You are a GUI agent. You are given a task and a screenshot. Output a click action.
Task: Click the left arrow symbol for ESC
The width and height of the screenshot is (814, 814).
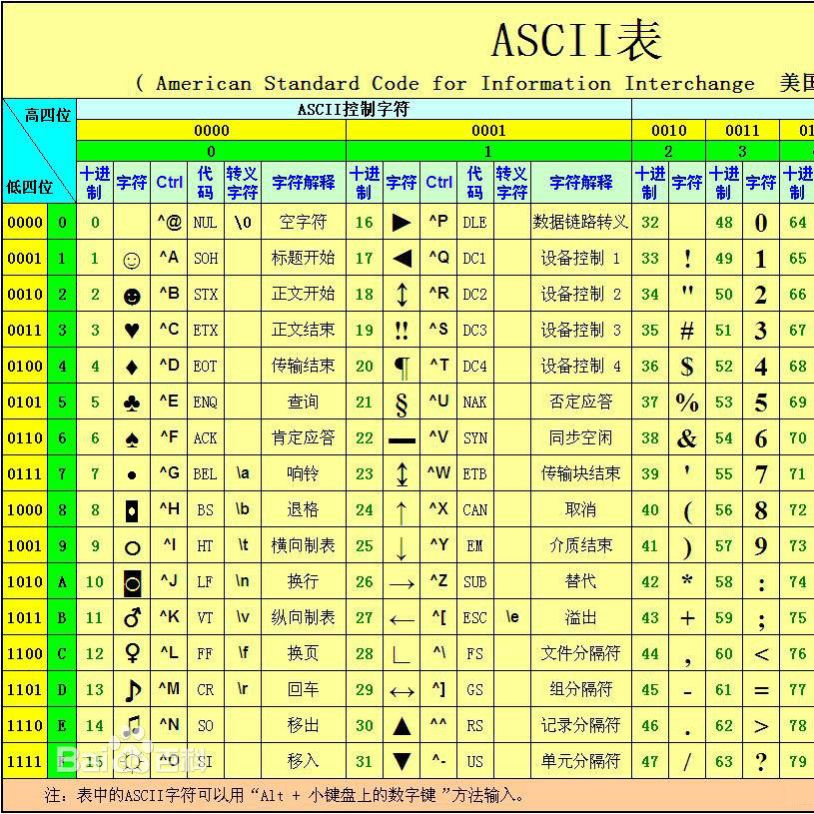[x=401, y=618]
